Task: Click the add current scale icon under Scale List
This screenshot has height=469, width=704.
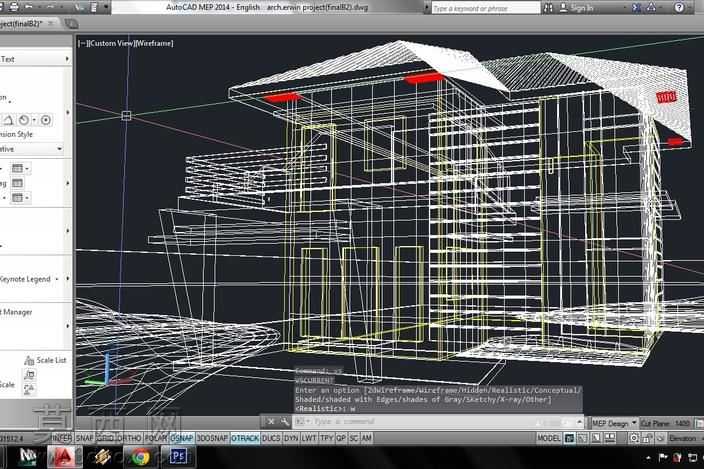Action: coord(30,374)
